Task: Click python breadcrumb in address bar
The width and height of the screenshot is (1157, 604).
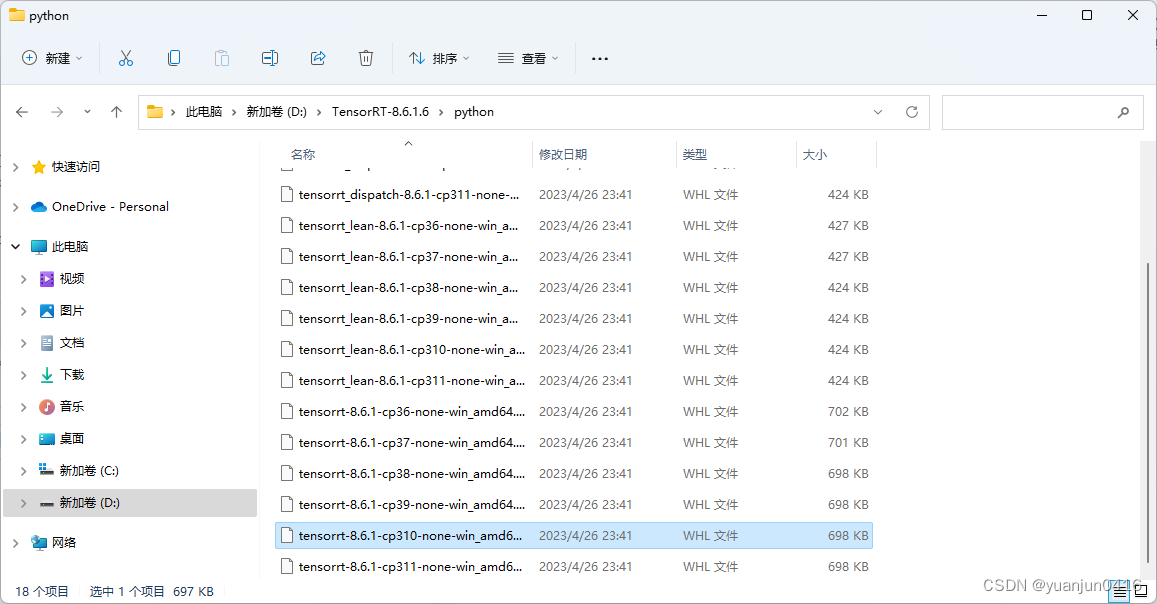Action: pyautogui.click(x=474, y=112)
